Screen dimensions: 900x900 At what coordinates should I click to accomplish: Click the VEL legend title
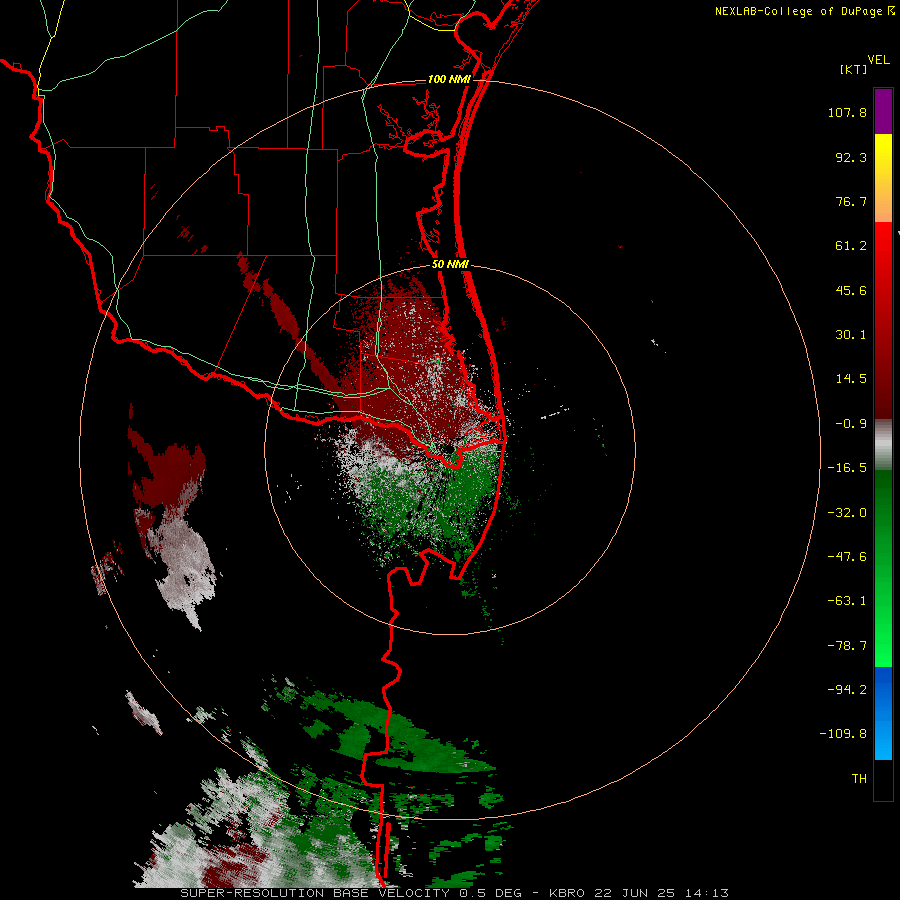(x=878, y=60)
